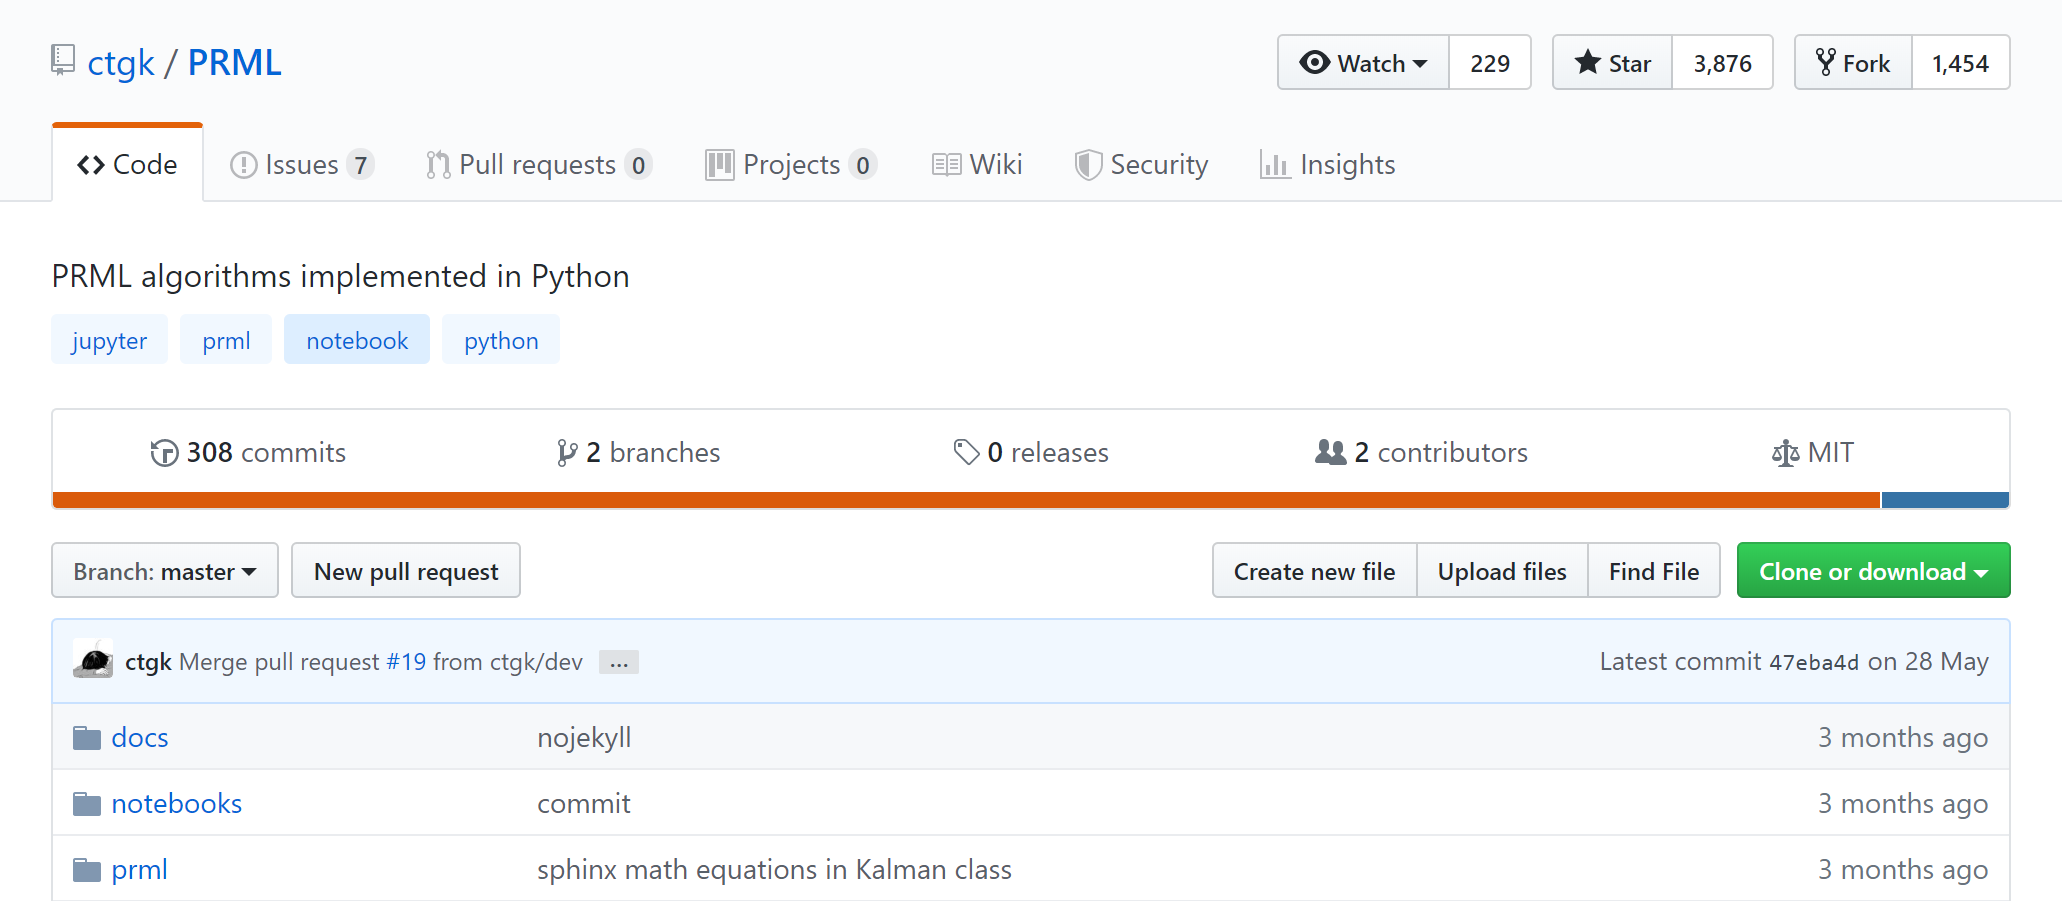
Task: Click the blue language bar segment
Action: tap(1945, 500)
